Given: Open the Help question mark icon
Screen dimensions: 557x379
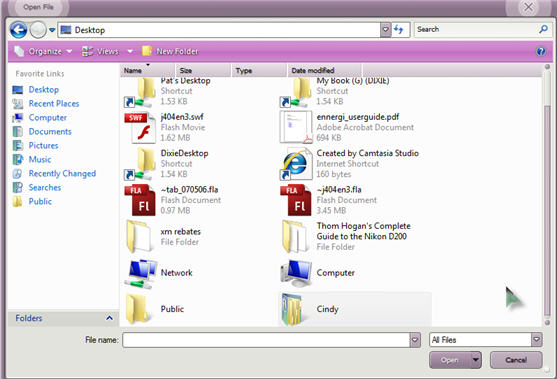Looking at the screenshot, I should coord(541,52).
